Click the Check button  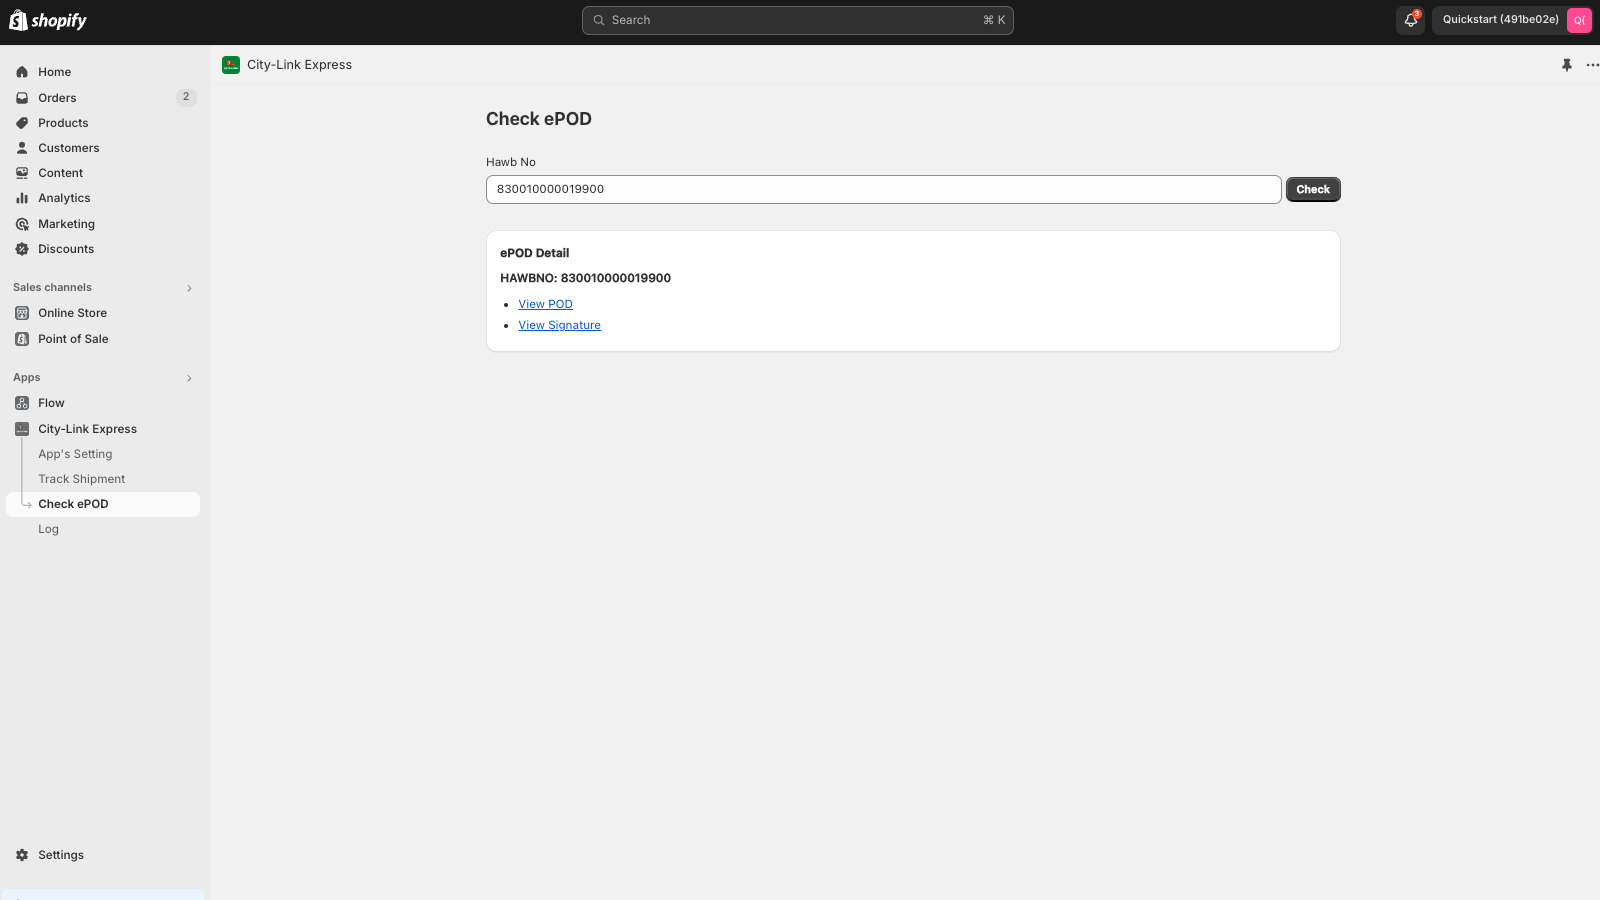click(x=1313, y=190)
